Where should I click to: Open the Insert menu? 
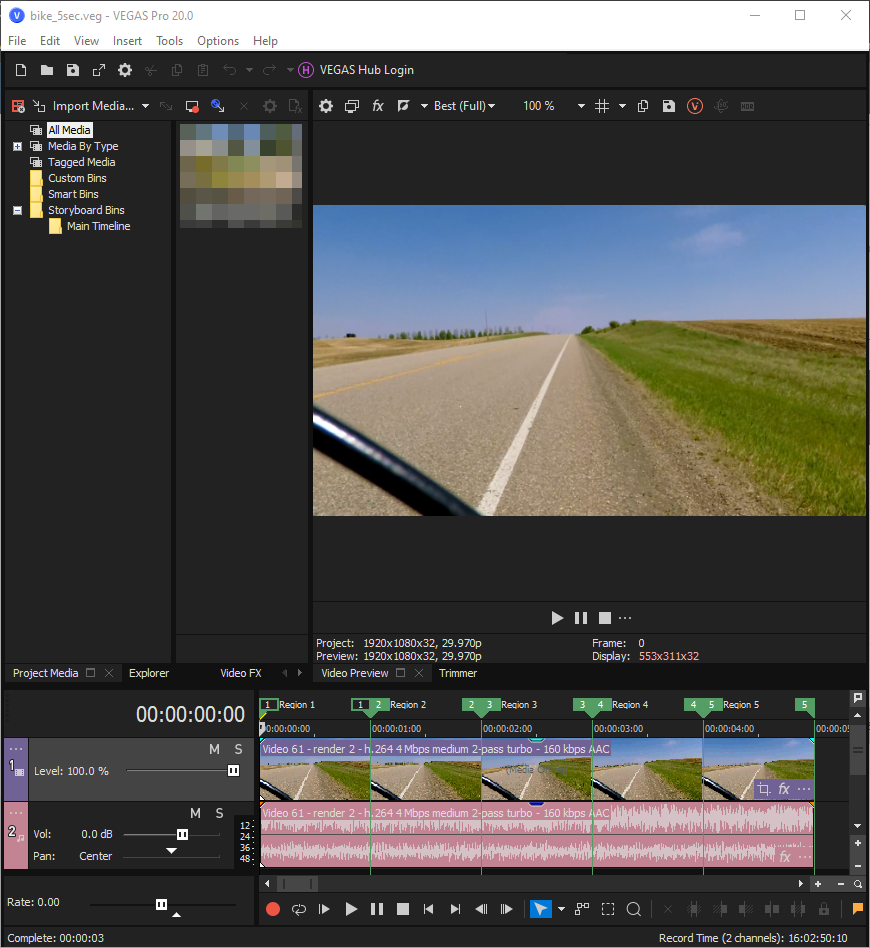[127, 41]
